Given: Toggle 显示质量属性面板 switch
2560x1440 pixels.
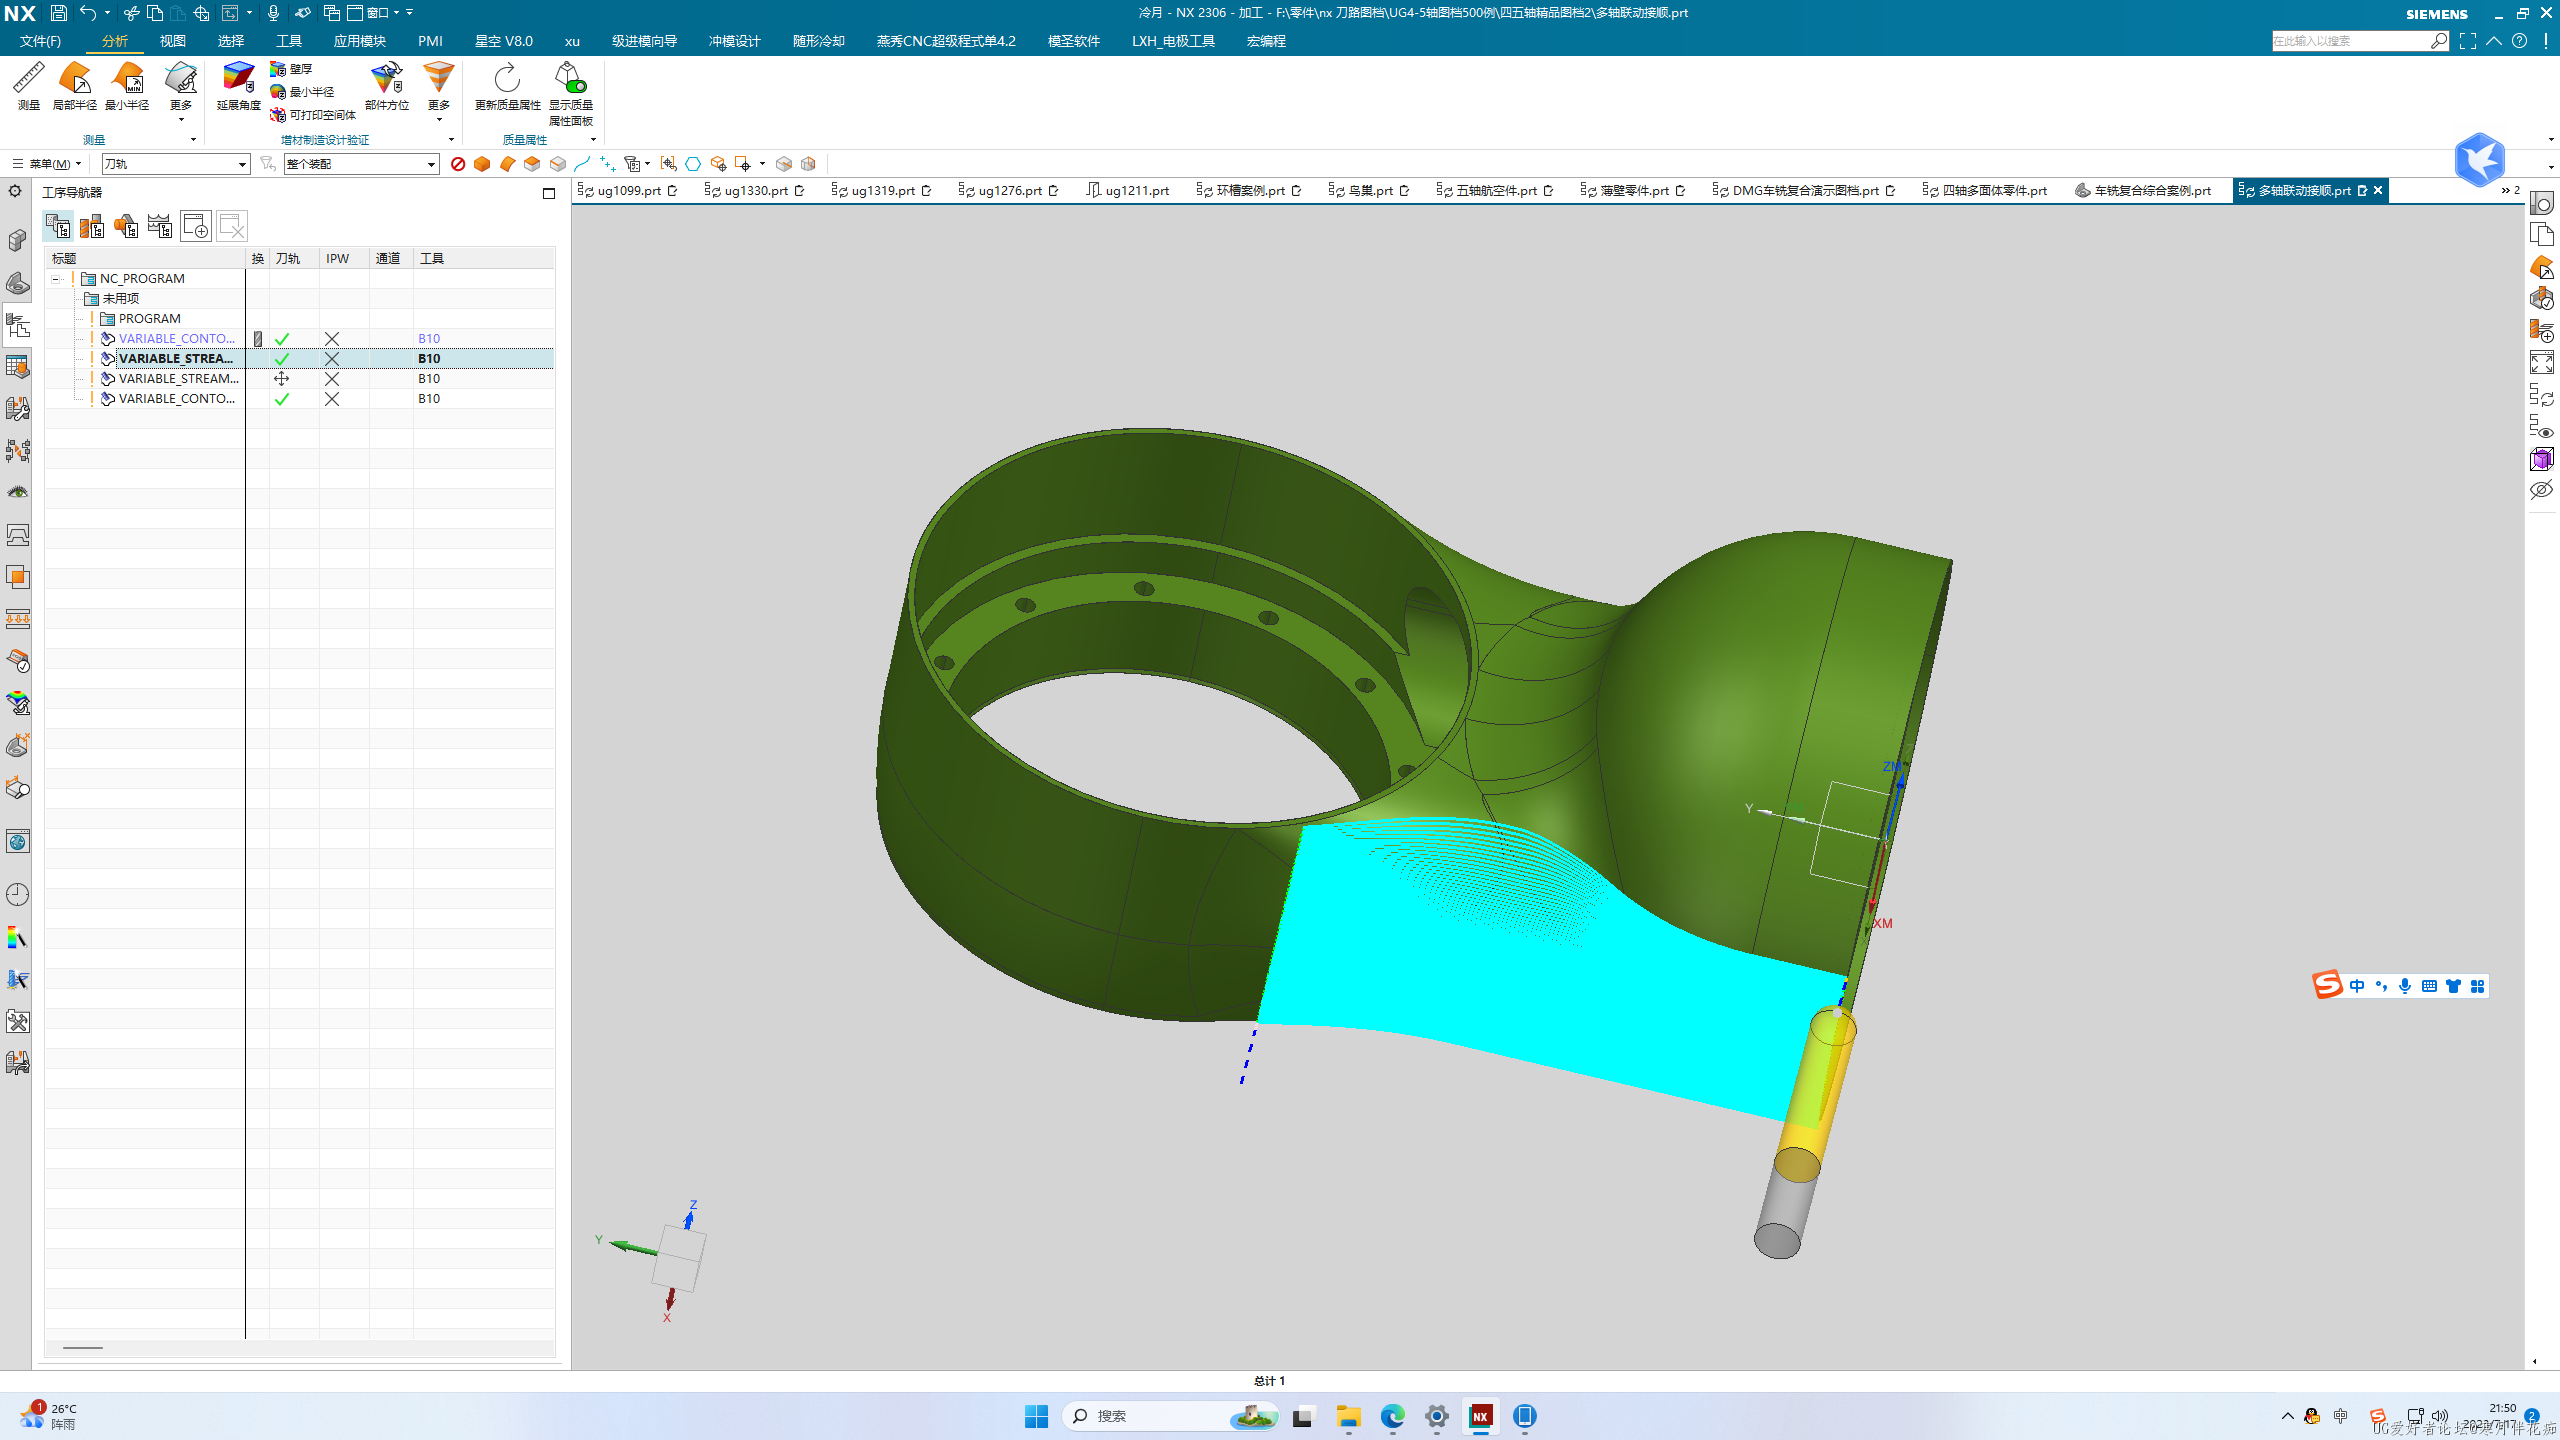Looking at the screenshot, I should pyautogui.click(x=571, y=93).
